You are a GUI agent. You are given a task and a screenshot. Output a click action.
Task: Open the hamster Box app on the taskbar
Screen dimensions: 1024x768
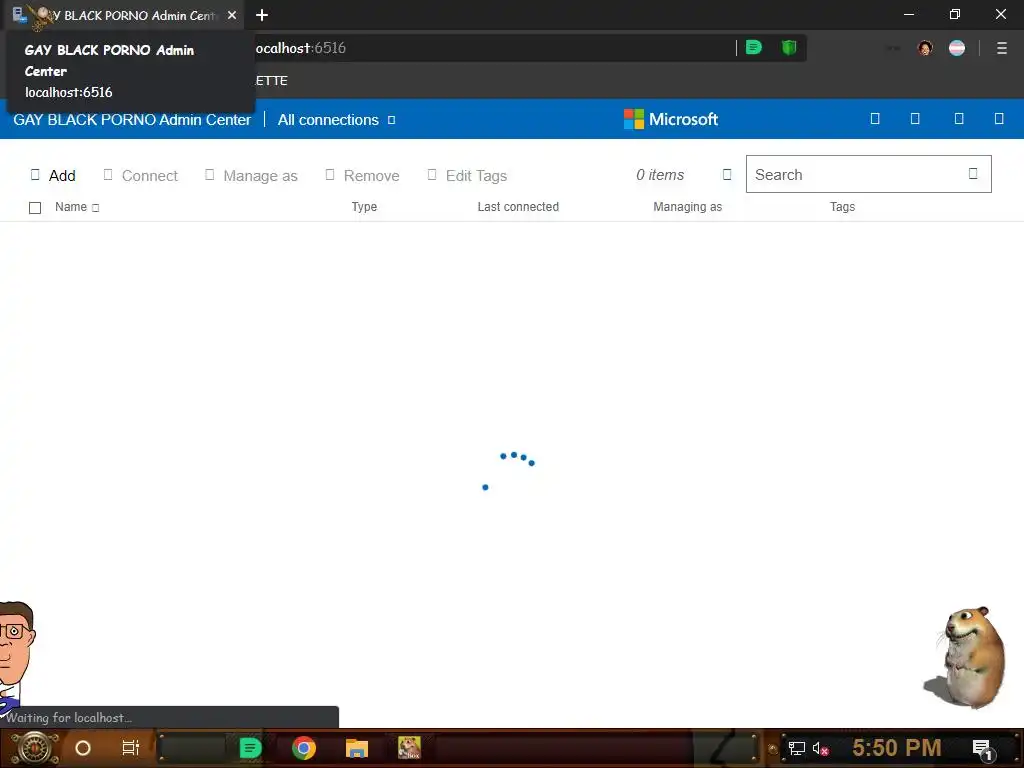pos(409,748)
